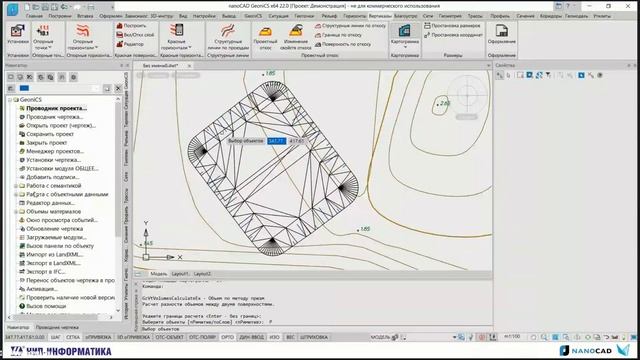The image size is (640, 360).
Task: Close the Без имени0 drawing tab
Action: point(189,66)
